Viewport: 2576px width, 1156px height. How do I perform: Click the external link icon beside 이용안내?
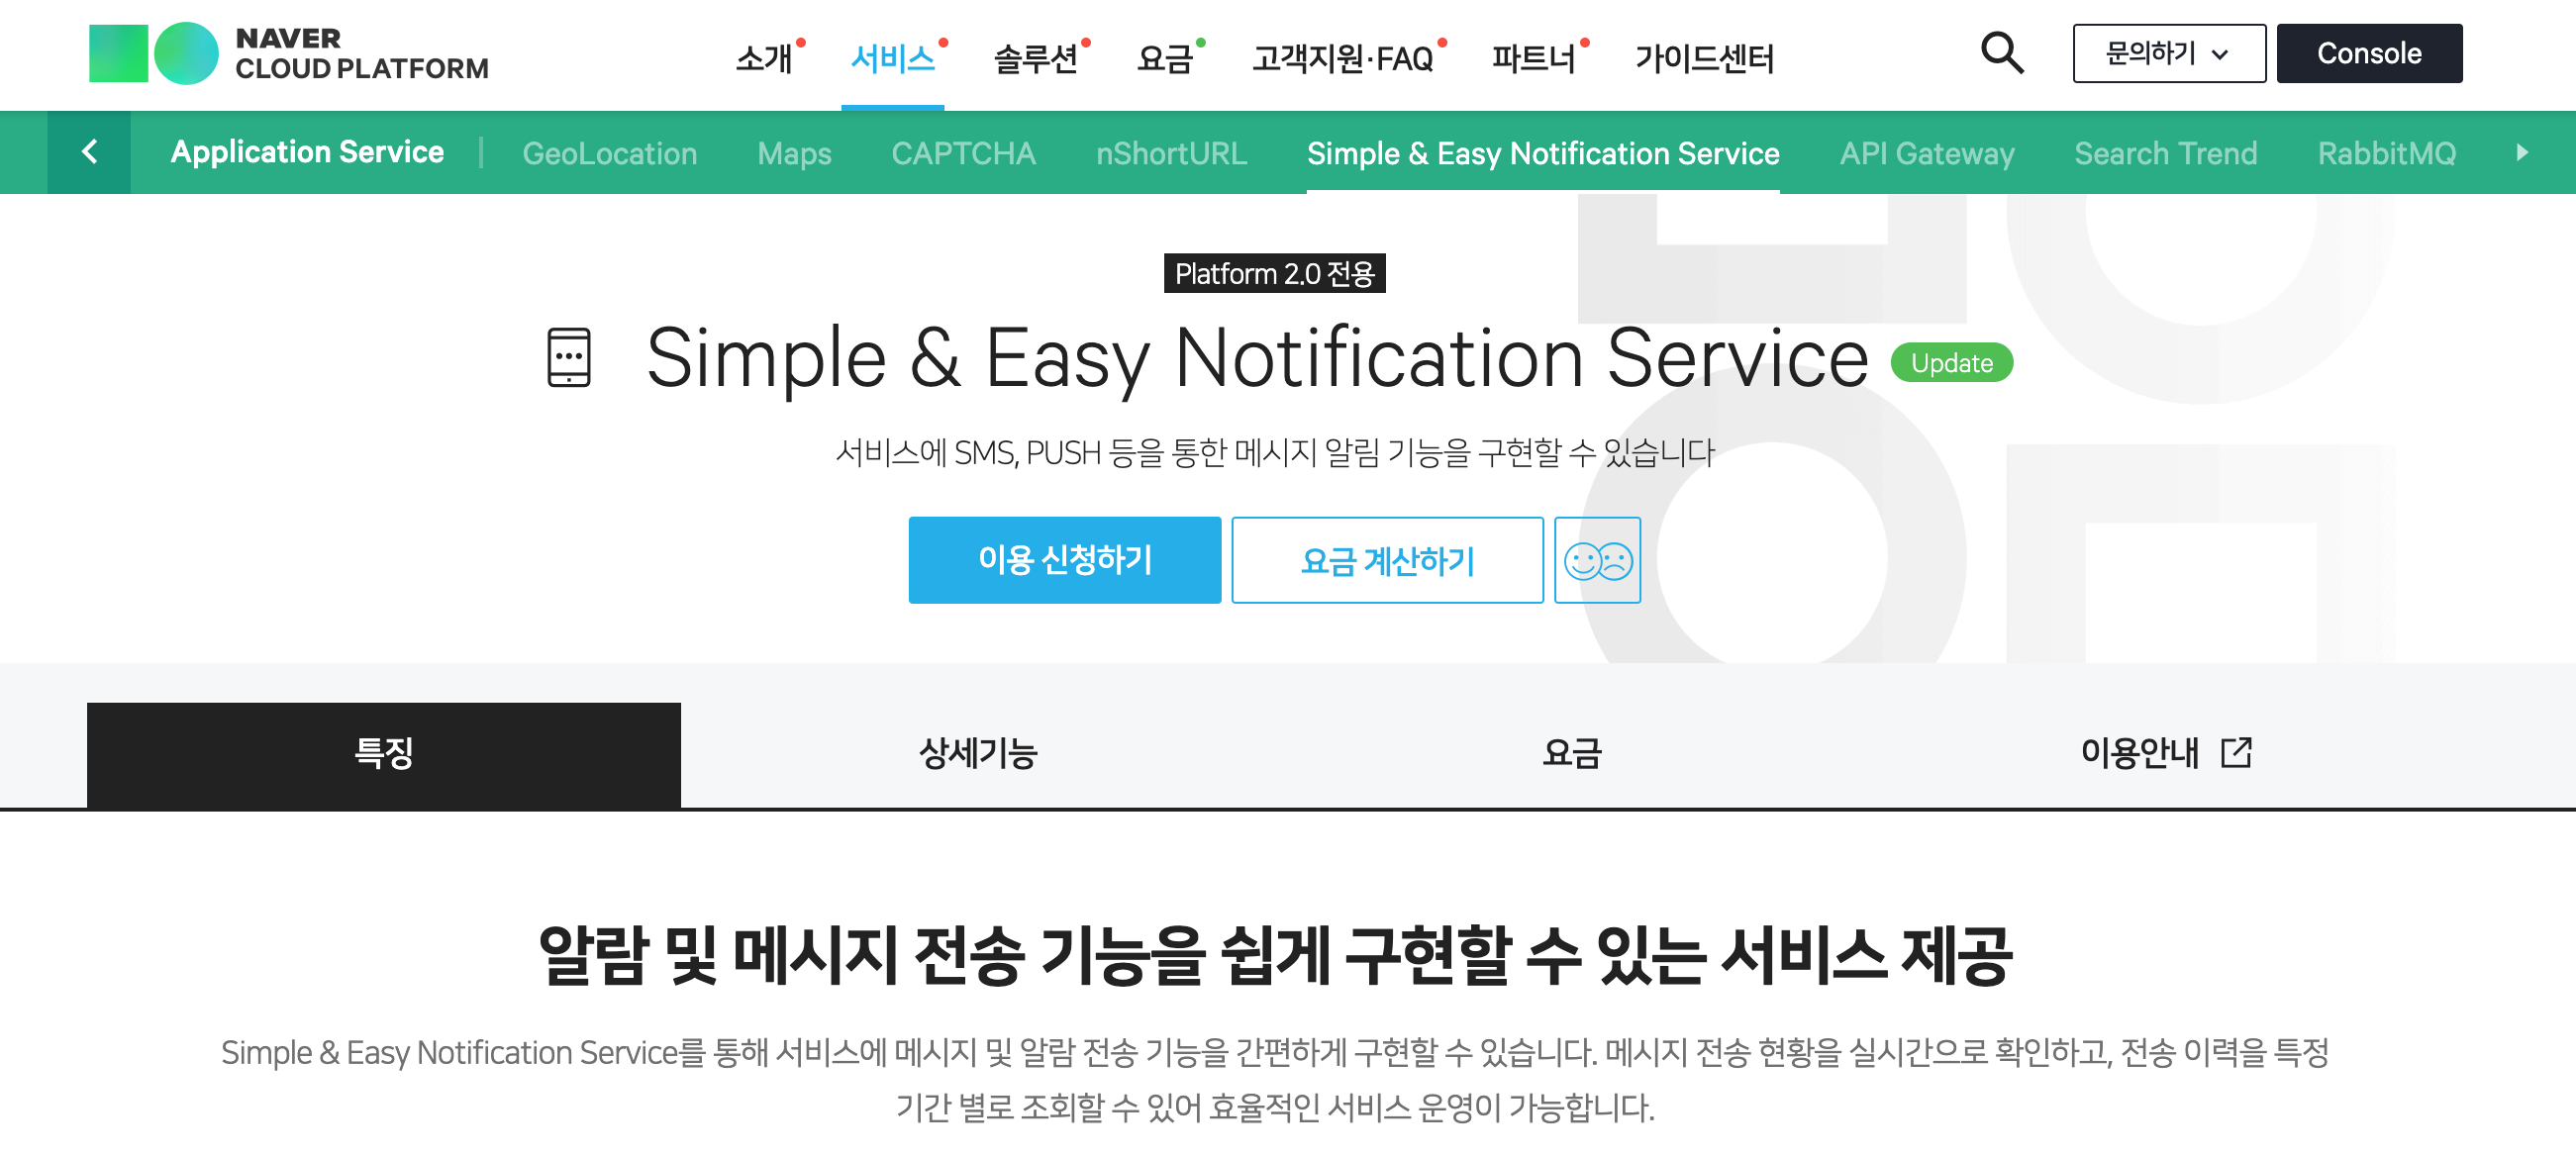click(x=2236, y=752)
